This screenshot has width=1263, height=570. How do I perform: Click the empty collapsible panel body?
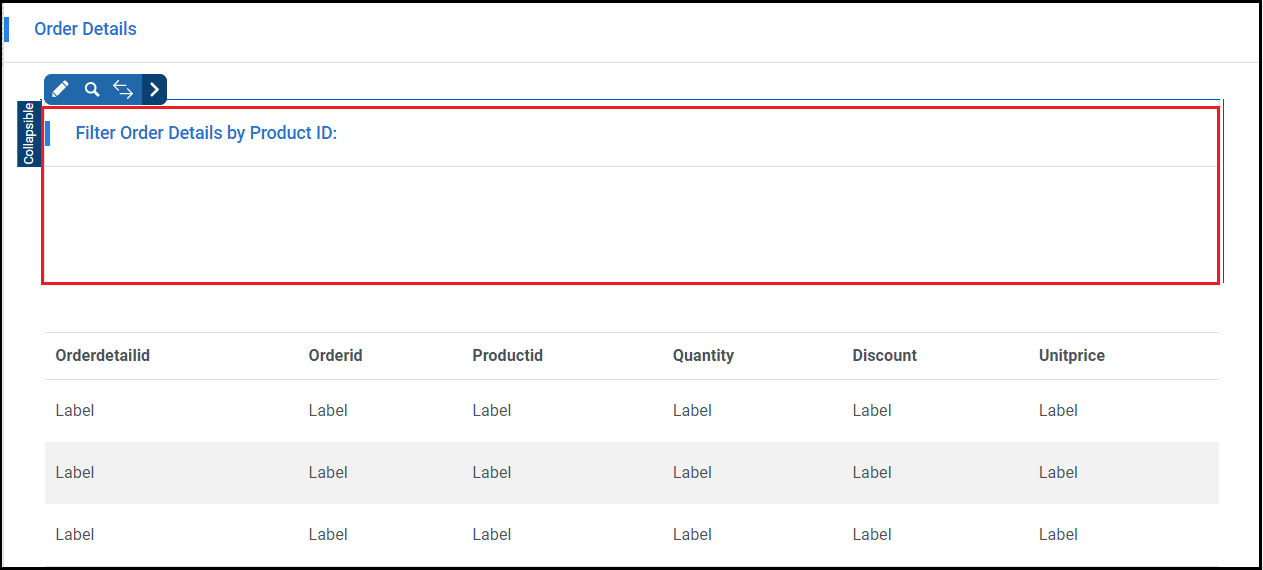coord(630,224)
